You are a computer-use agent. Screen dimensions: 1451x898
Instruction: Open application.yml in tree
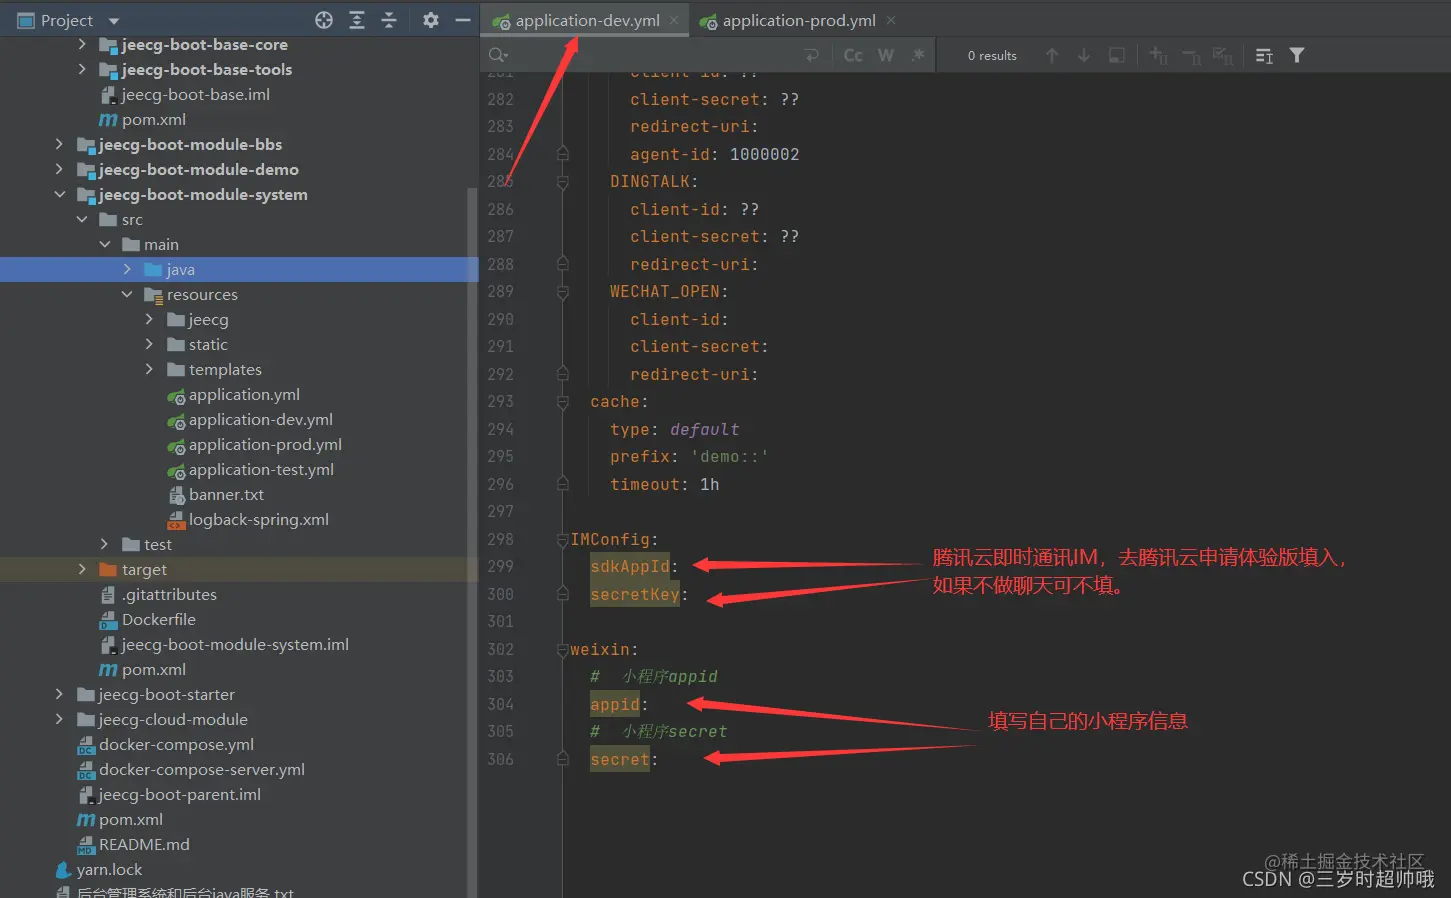pyautogui.click(x=243, y=395)
